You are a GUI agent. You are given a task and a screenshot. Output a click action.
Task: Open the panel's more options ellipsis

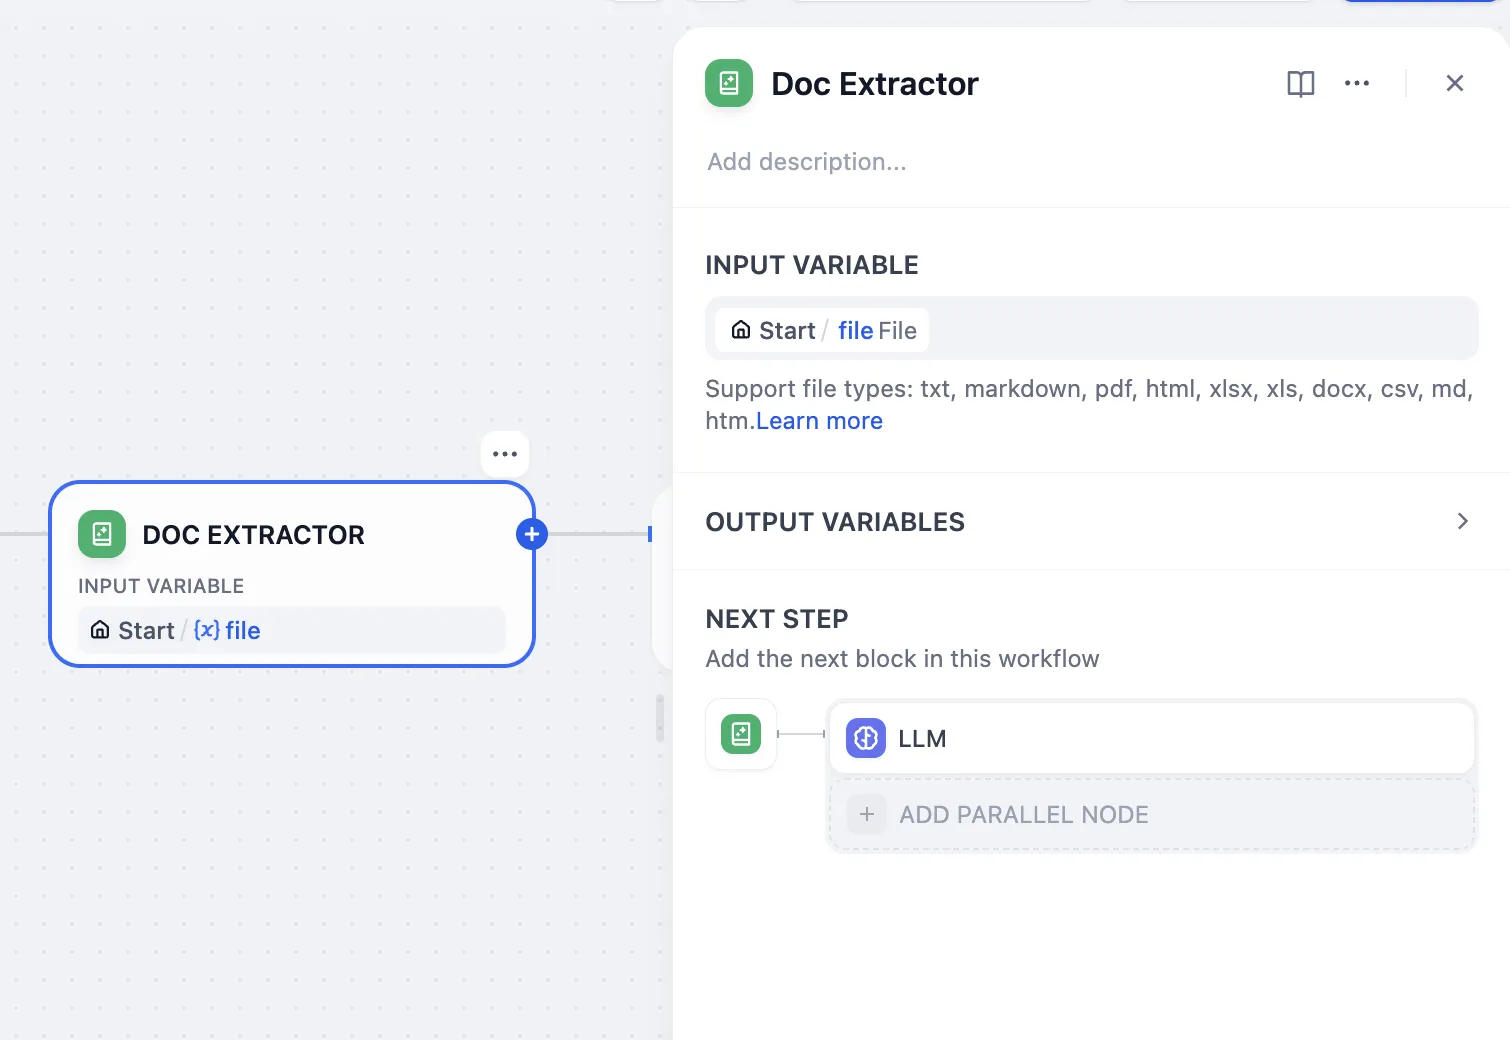pos(1357,84)
